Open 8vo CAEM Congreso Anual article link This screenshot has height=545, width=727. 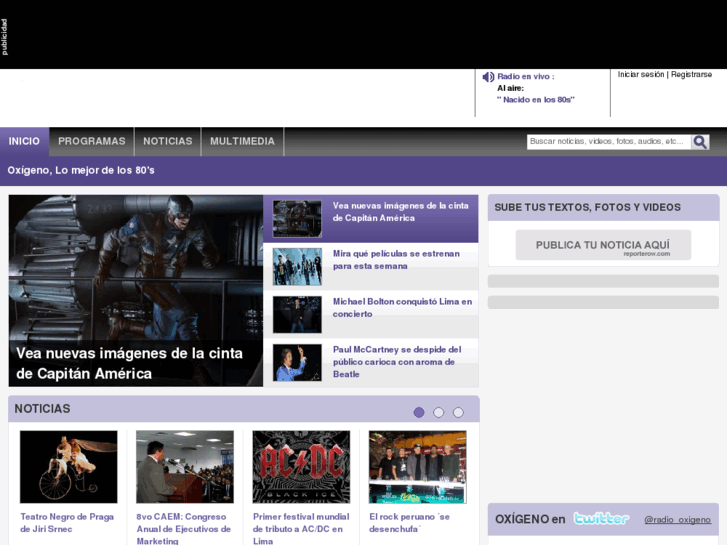184,529
